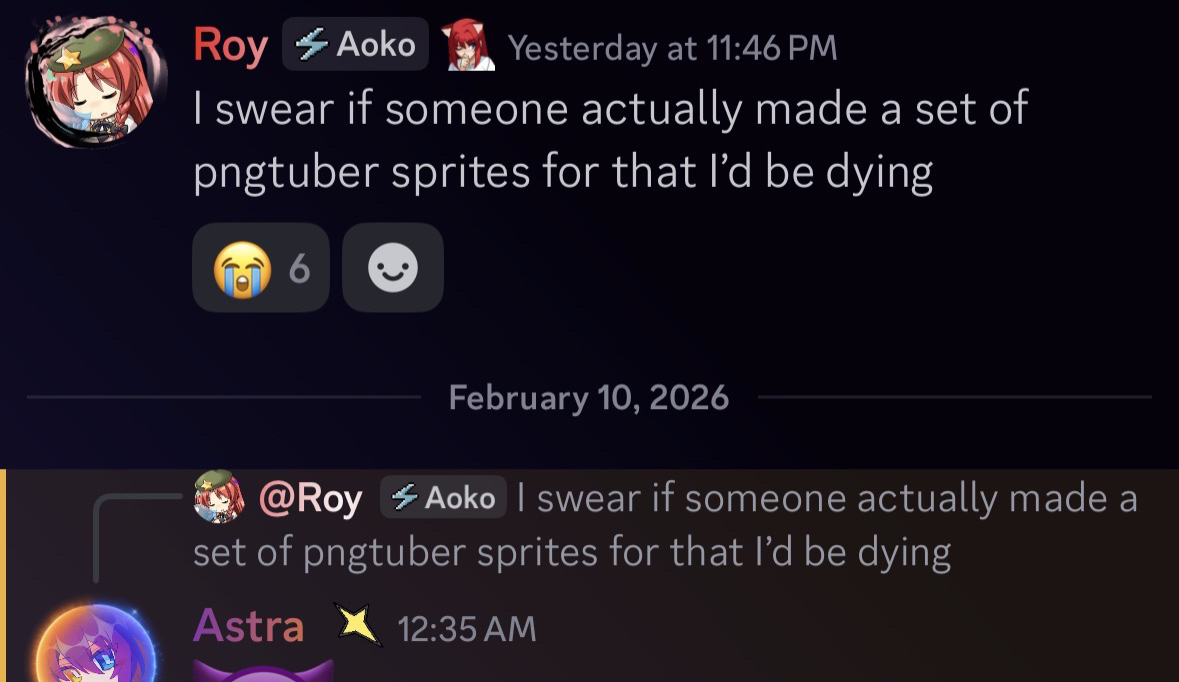The height and width of the screenshot is (682, 1179).
Task: Tap the reaction count number 6
Action: (x=299, y=268)
